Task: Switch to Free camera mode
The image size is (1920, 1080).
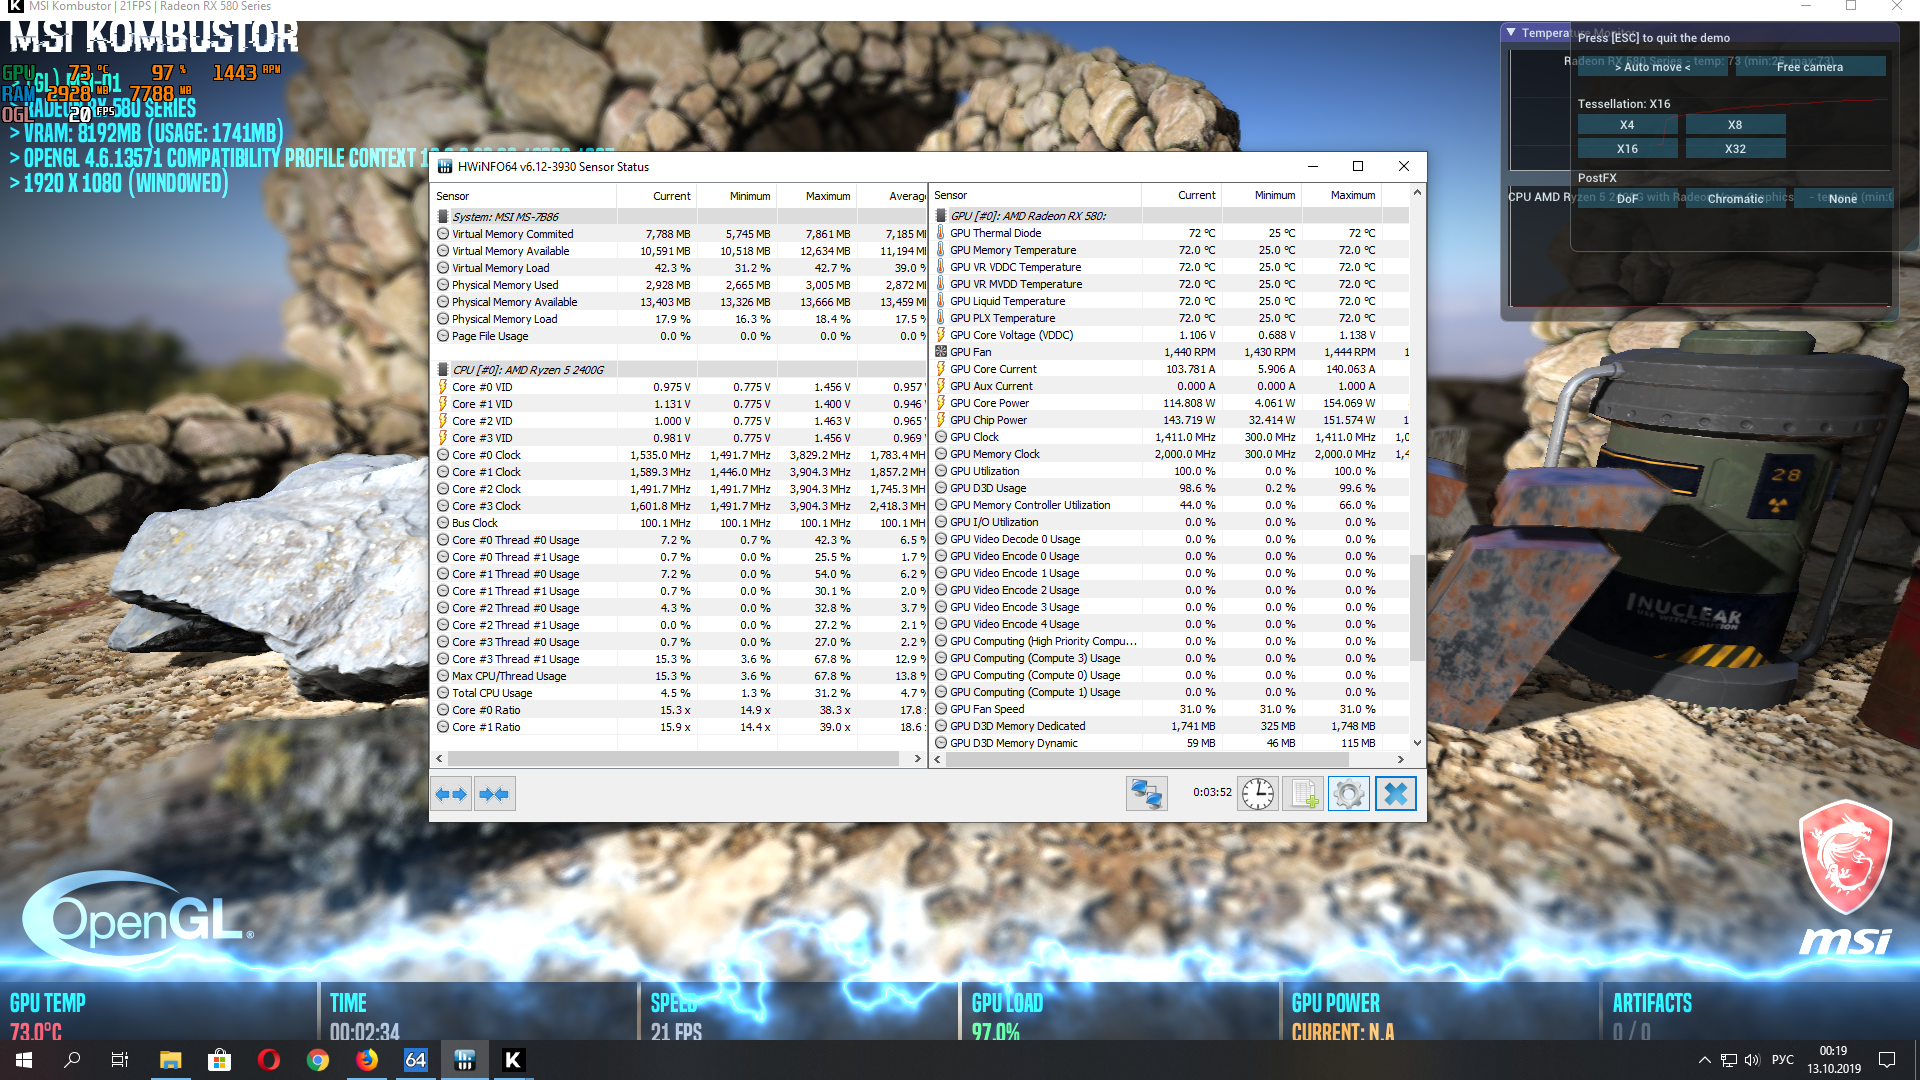Action: click(x=1809, y=67)
